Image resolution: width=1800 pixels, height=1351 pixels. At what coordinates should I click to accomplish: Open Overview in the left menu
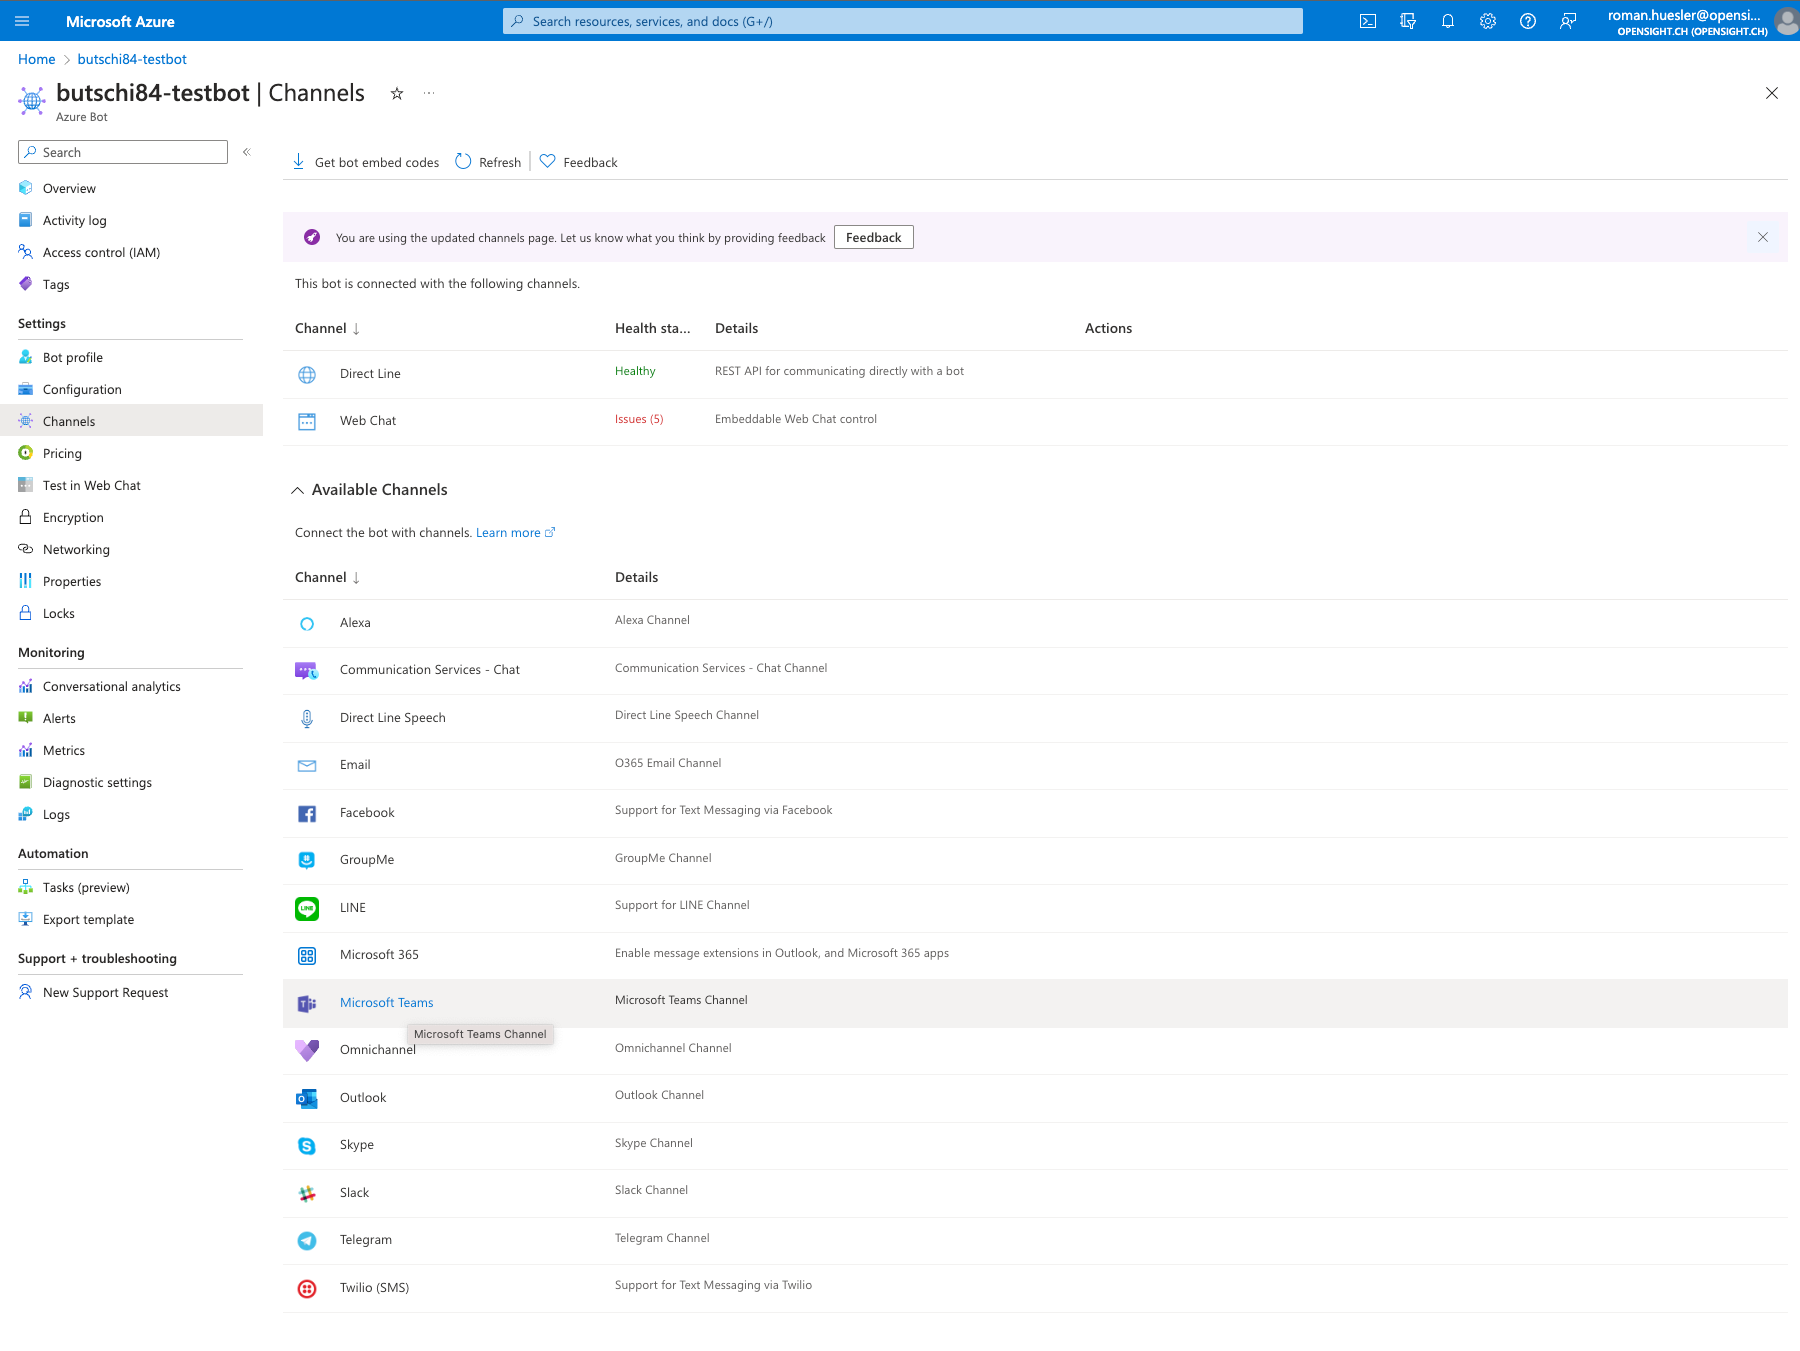click(69, 188)
